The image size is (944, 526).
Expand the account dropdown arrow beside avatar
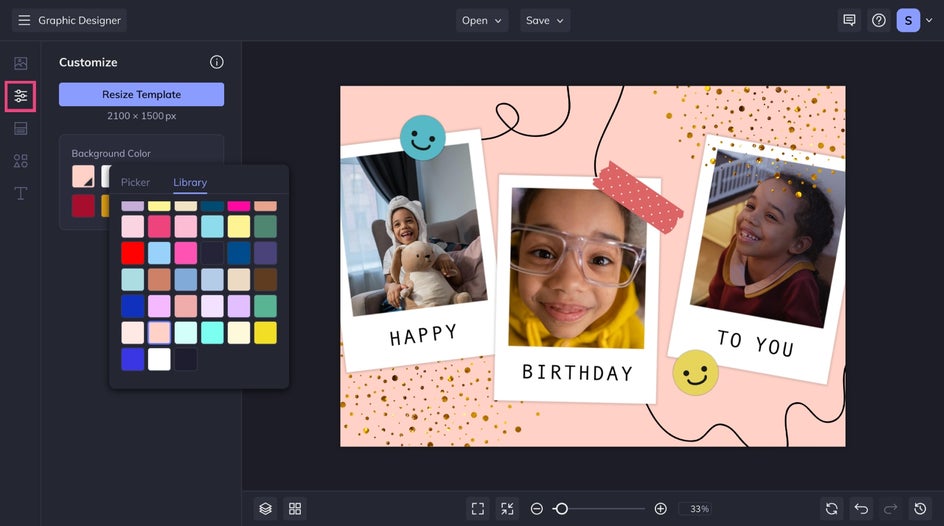(929, 20)
